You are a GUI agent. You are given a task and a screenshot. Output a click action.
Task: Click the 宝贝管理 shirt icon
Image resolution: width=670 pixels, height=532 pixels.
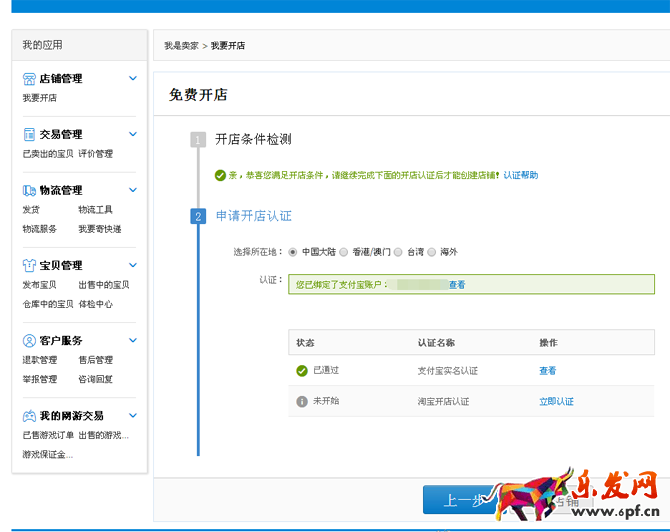[x=29, y=265]
